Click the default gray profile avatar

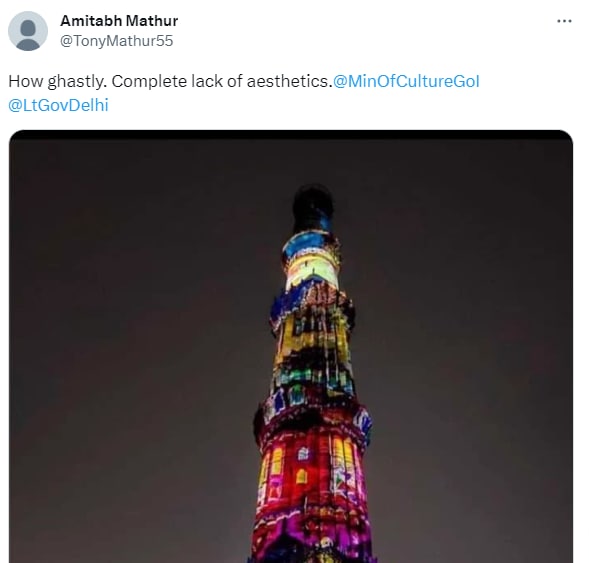(28, 31)
